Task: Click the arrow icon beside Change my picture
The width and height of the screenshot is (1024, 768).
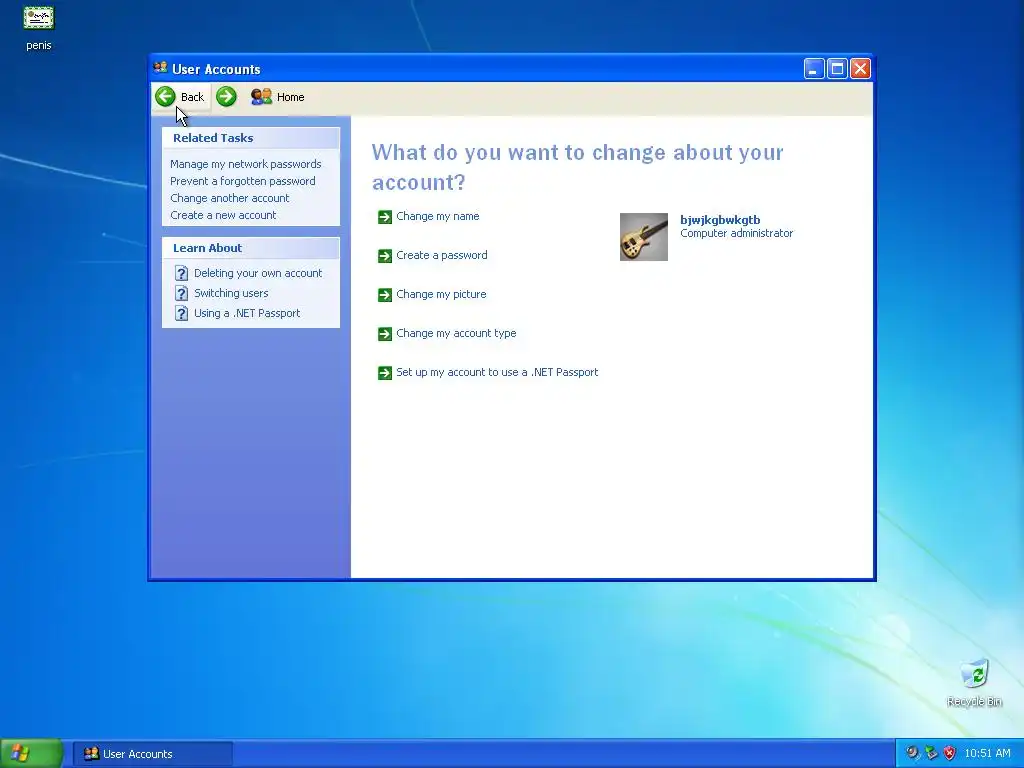Action: (x=385, y=295)
